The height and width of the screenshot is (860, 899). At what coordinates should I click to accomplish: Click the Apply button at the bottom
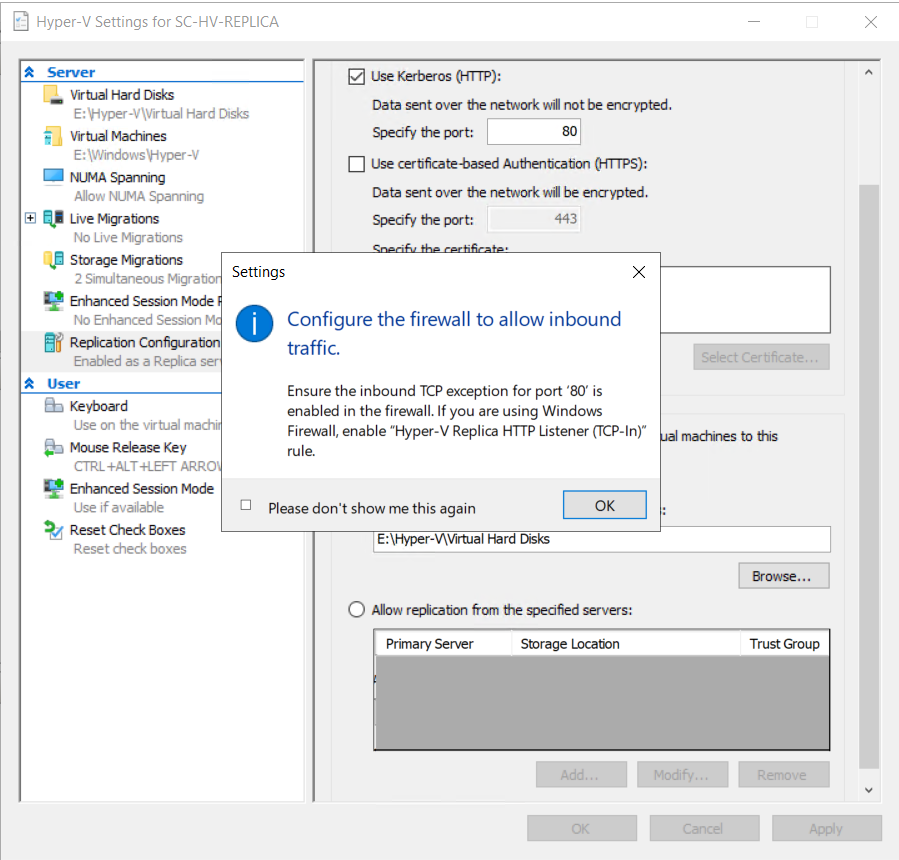coord(826,828)
